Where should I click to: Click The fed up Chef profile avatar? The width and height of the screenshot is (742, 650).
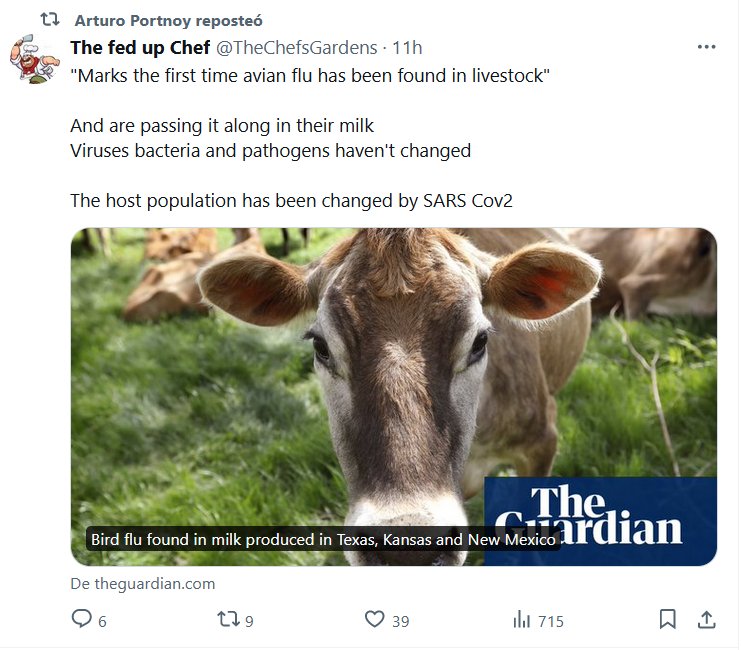35,58
